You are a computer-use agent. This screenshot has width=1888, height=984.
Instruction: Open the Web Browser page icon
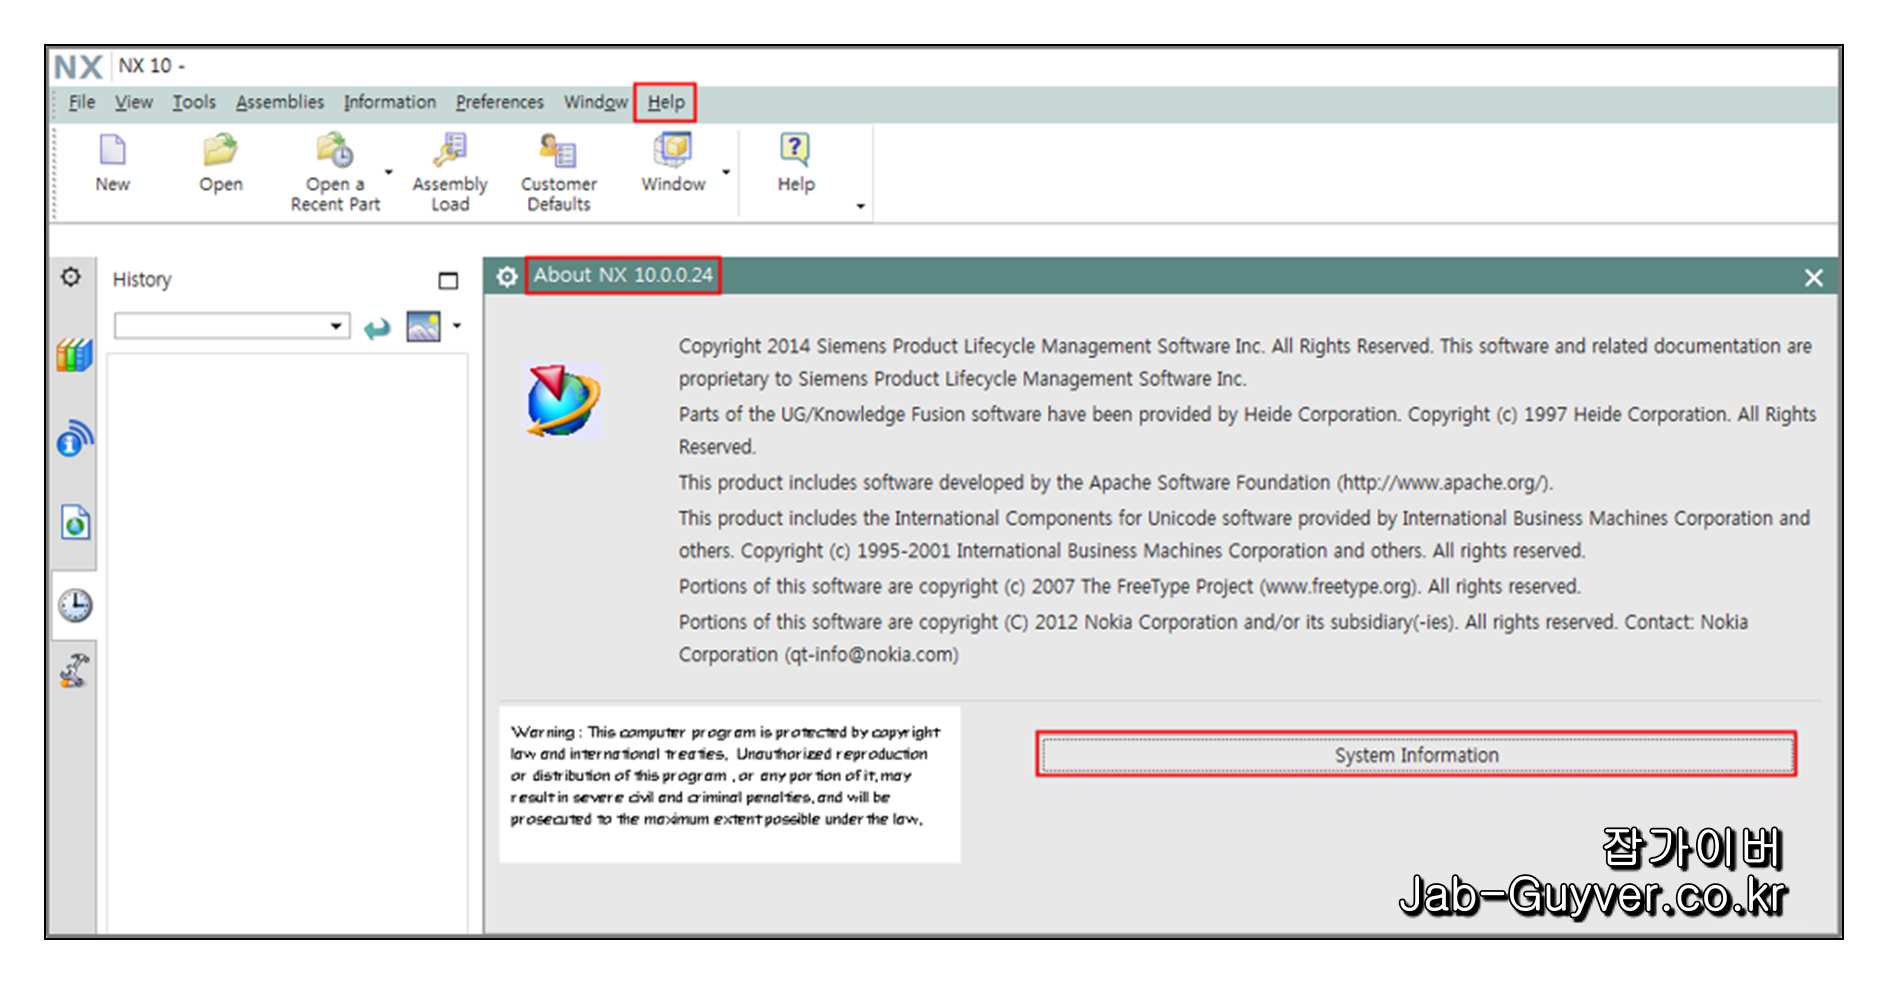(x=75, y=522)
